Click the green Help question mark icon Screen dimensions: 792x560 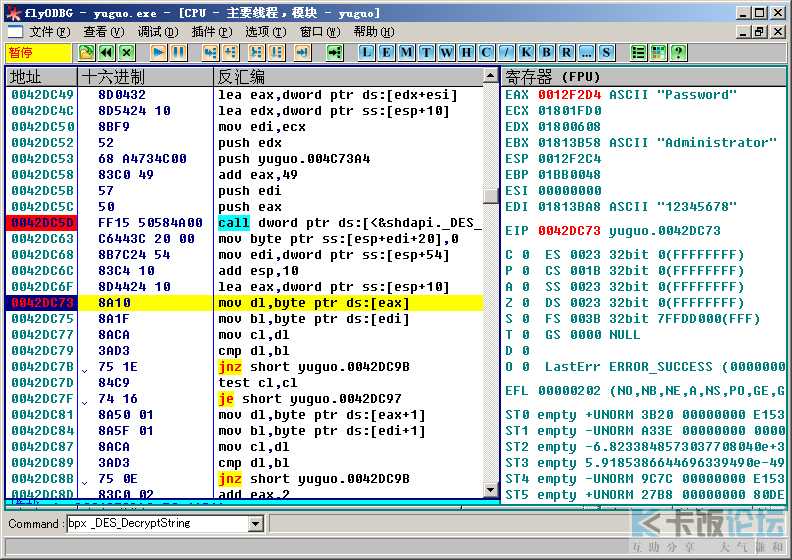678,53
